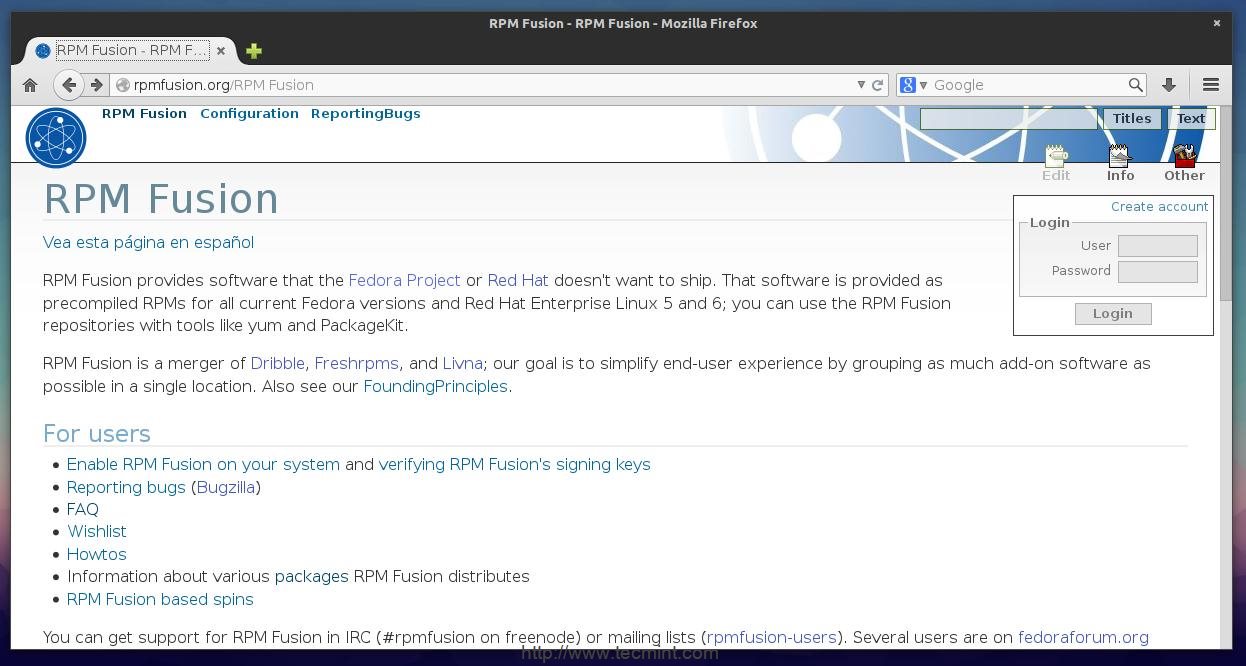Go forward with the Forward arrow

coord(96,85)
